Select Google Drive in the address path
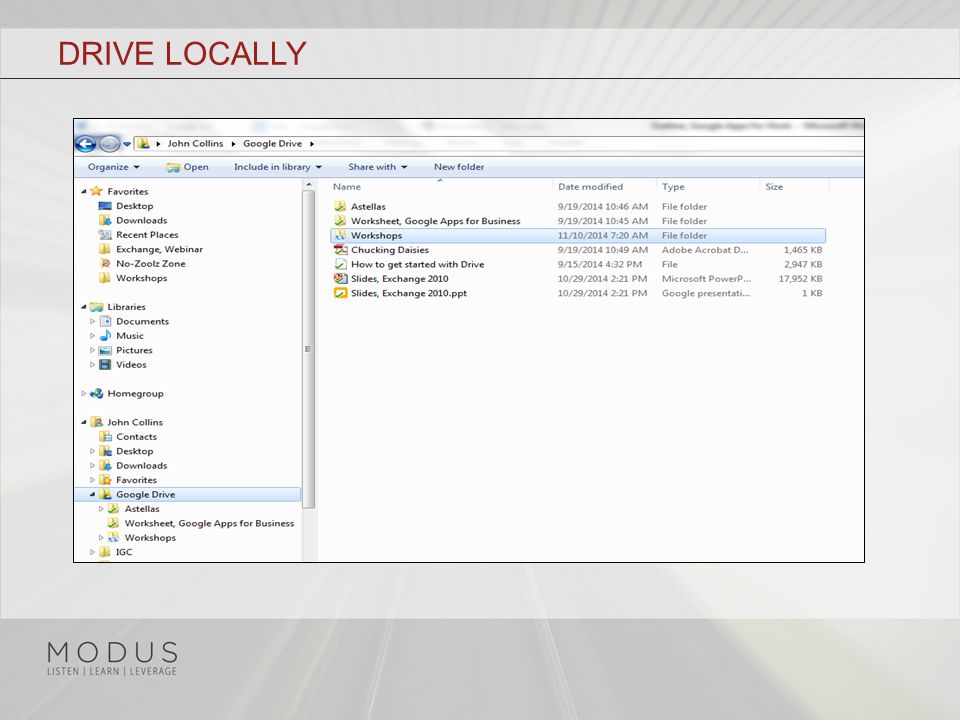 [272, 143]
